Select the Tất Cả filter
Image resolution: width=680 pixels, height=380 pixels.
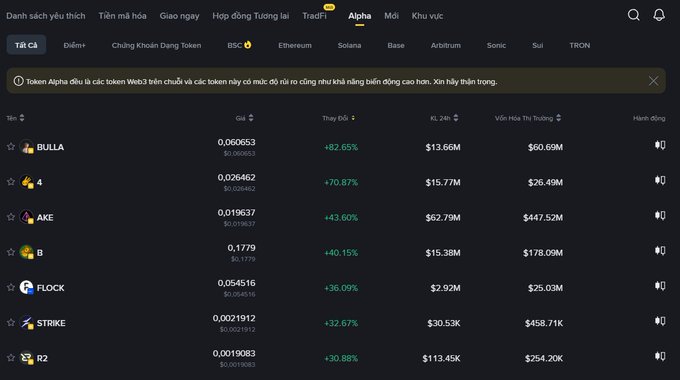(26, 45)
